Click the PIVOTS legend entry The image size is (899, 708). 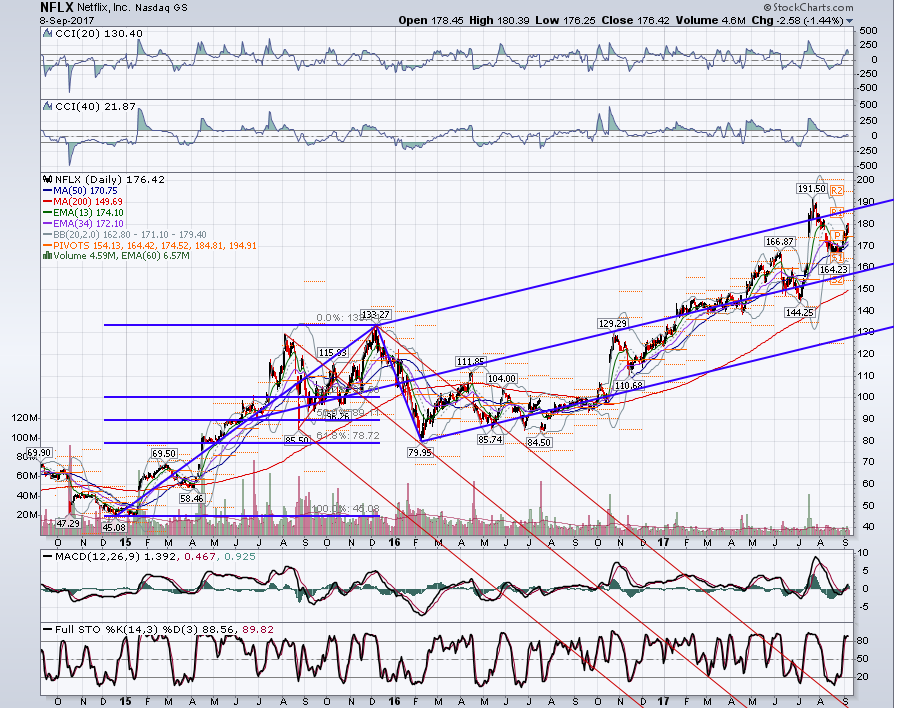click(x=150, y=245)
